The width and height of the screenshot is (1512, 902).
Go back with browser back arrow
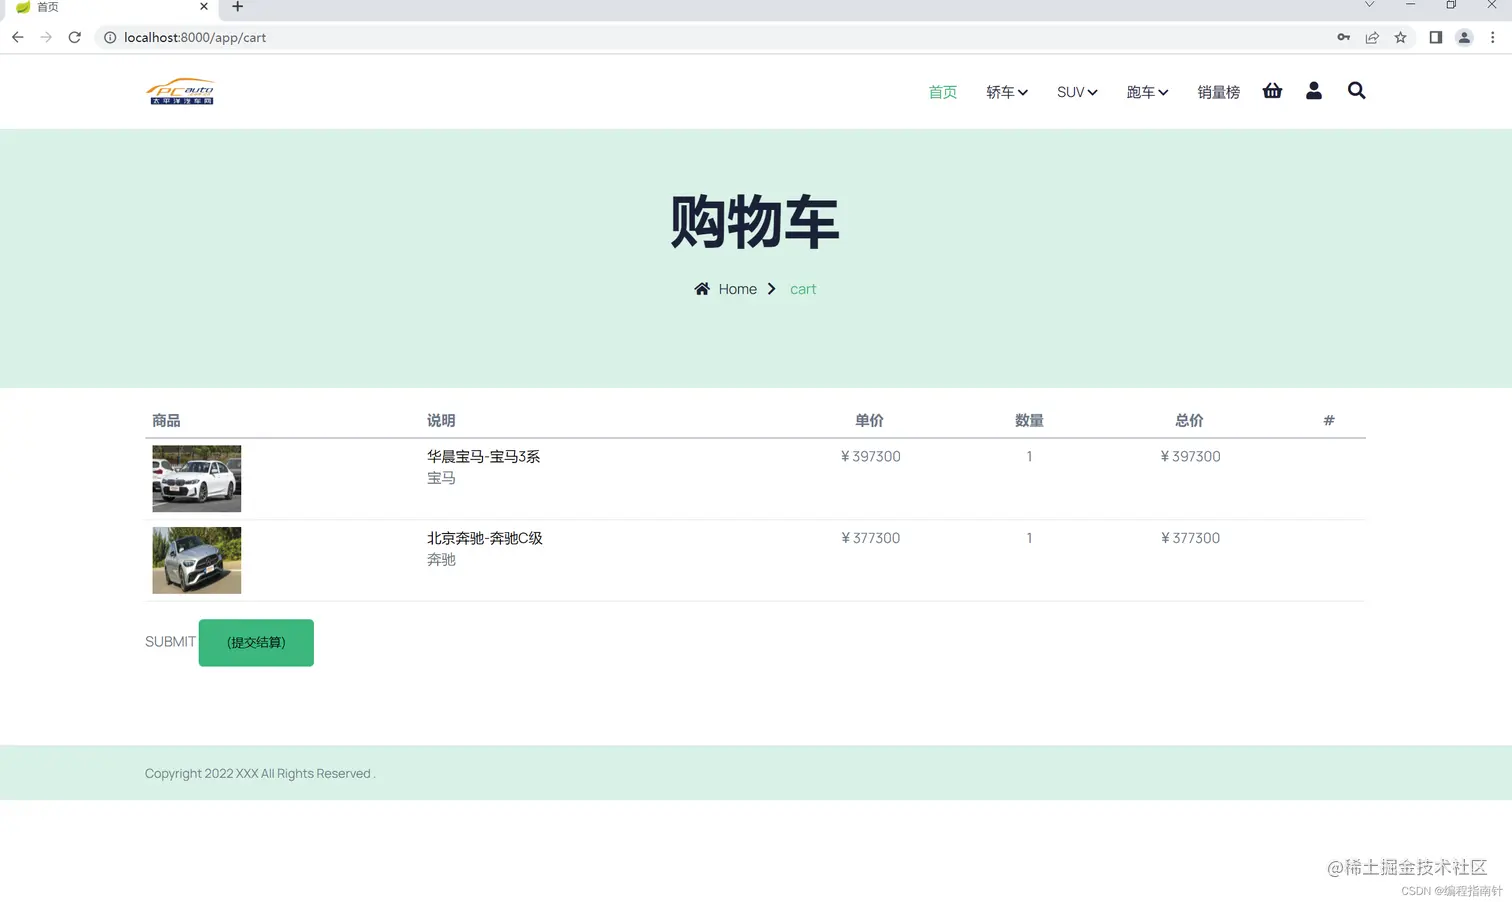click(x=18, y=37)
